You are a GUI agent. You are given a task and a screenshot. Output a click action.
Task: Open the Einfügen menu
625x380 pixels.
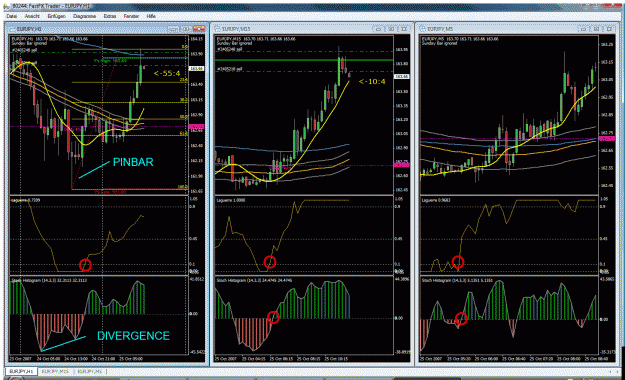(x=56, y=16)
